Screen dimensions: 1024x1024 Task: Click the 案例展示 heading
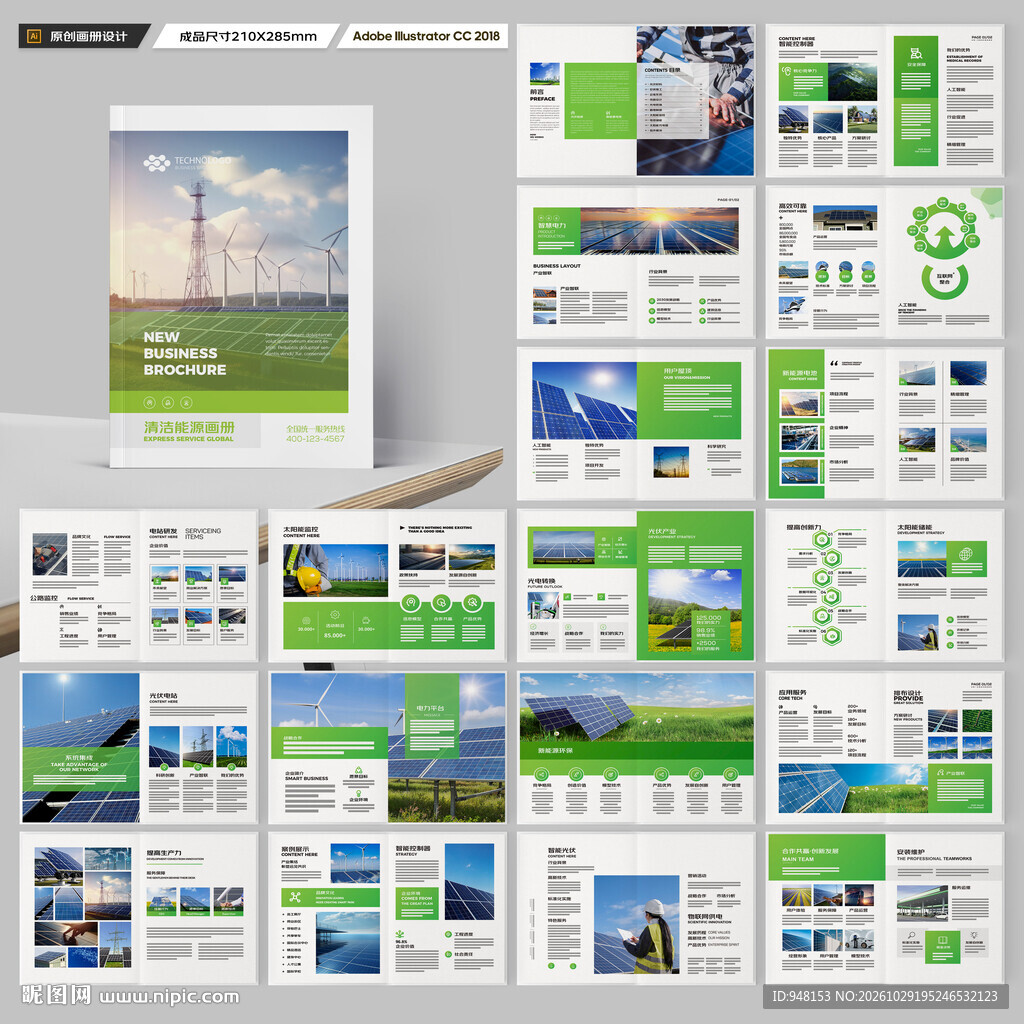pyautogui.click(x=295, y=849)
